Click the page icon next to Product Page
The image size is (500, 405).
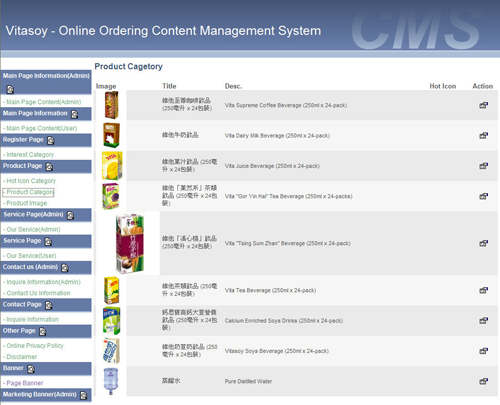pyautogui.click(x=49, y=167)
